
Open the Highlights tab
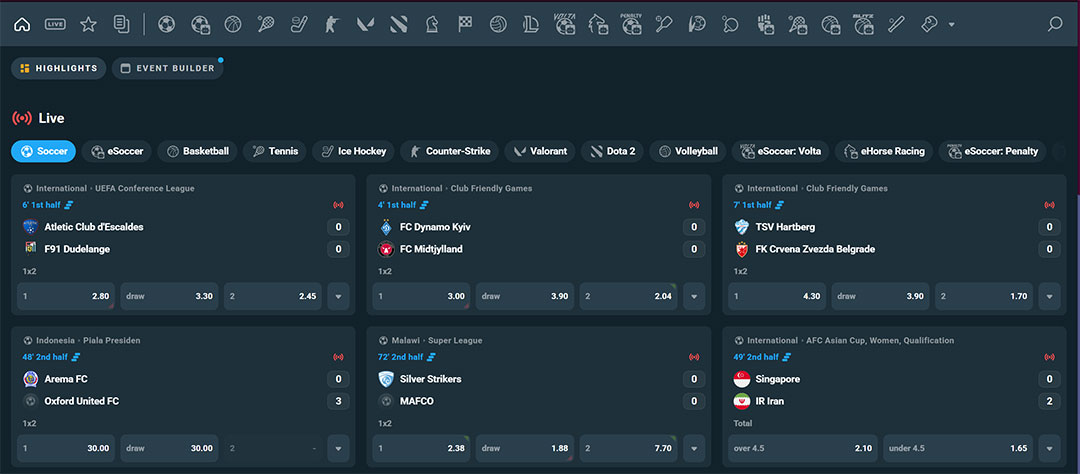[59, 68]
